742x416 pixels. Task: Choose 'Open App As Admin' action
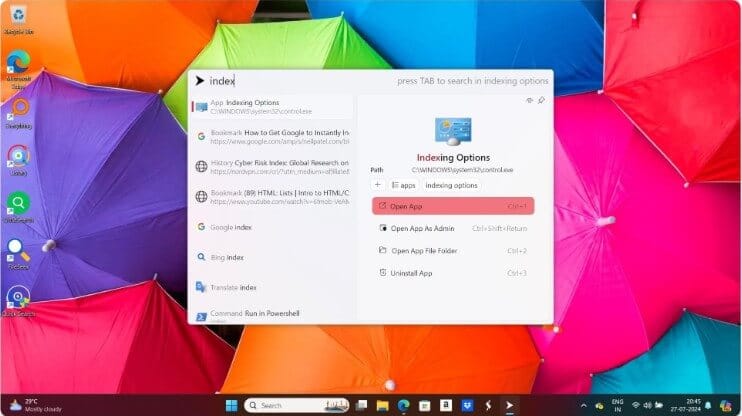[x=453, y=228]
